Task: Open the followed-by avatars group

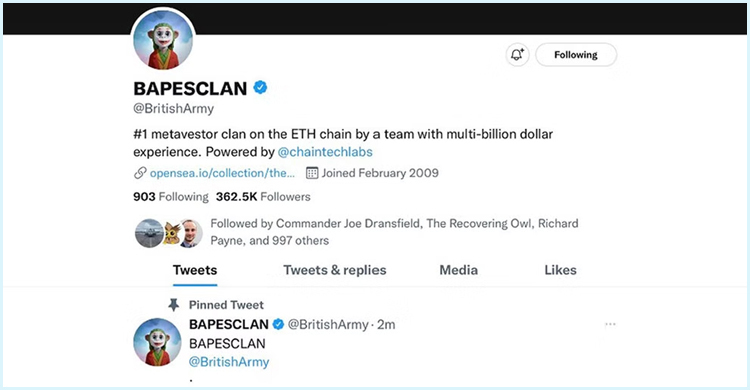Action: tap(169, 234)
